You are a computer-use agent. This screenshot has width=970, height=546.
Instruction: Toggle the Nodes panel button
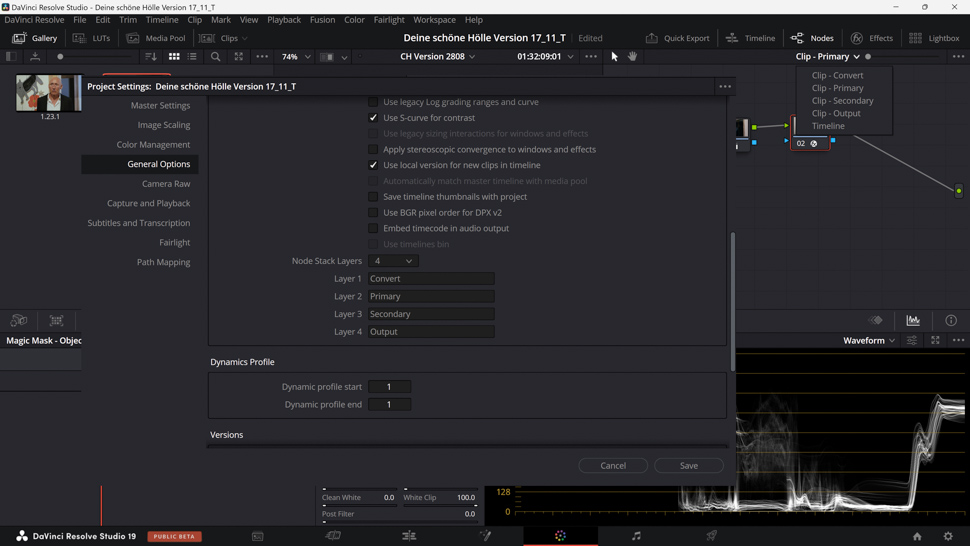click(x=812, y=38)
